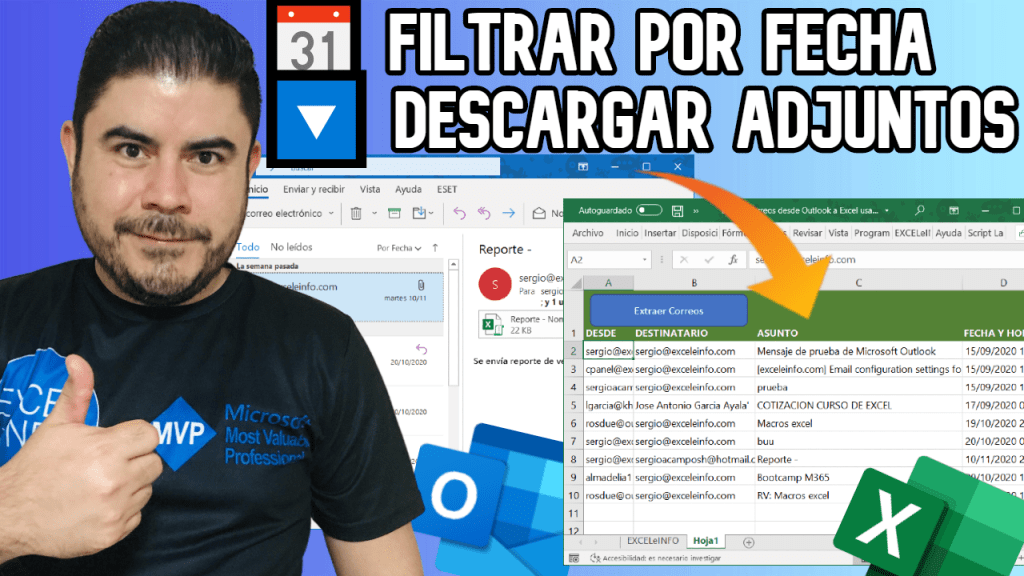Click the Save floppy icon in Excel title bar
This screenshot has height=576, width=1024.
(677, 211)
